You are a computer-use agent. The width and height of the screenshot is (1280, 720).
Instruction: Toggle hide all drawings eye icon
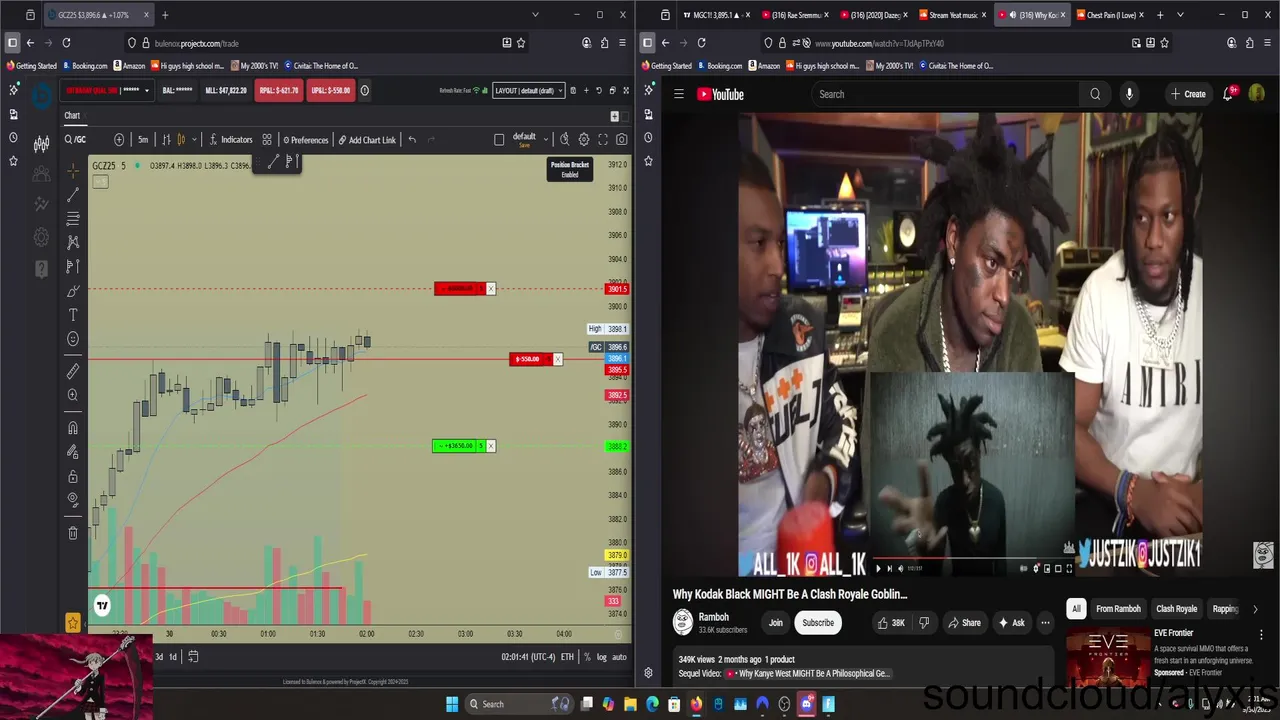point(73,499)
